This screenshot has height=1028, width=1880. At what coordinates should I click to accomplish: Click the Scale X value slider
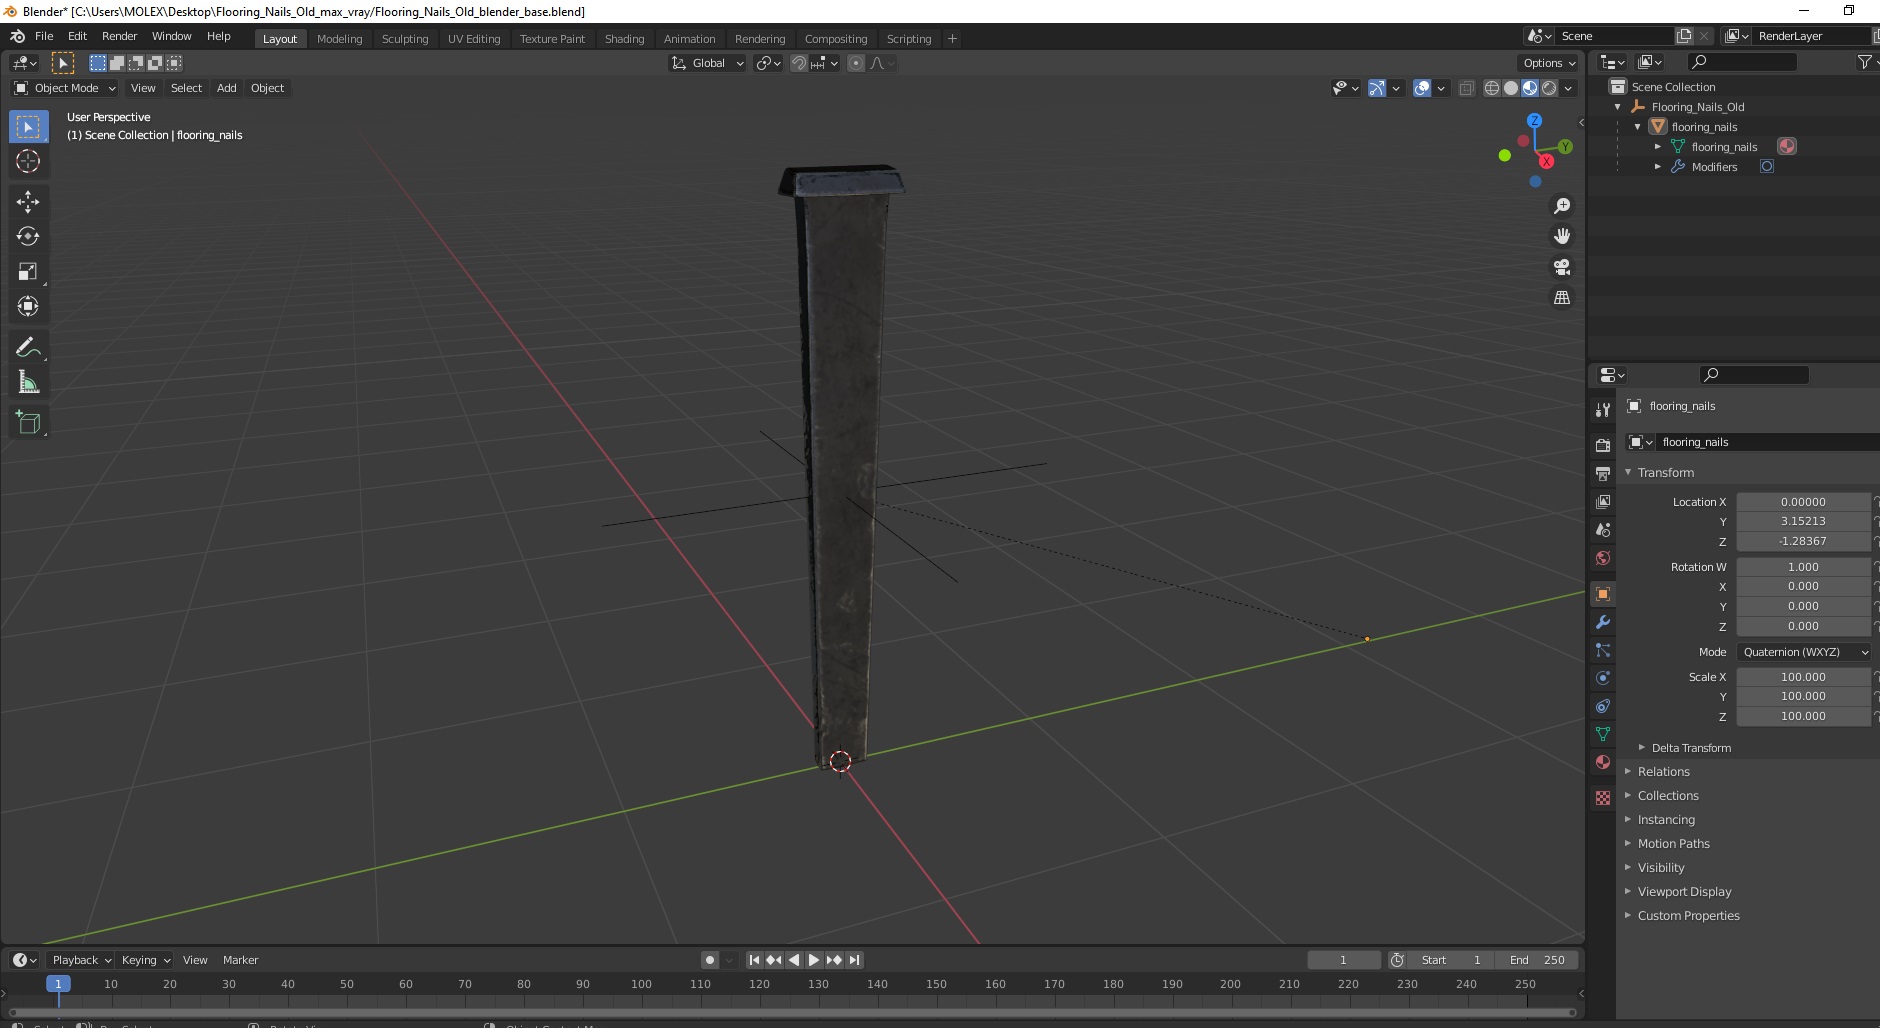click(x=1803, y=677)
